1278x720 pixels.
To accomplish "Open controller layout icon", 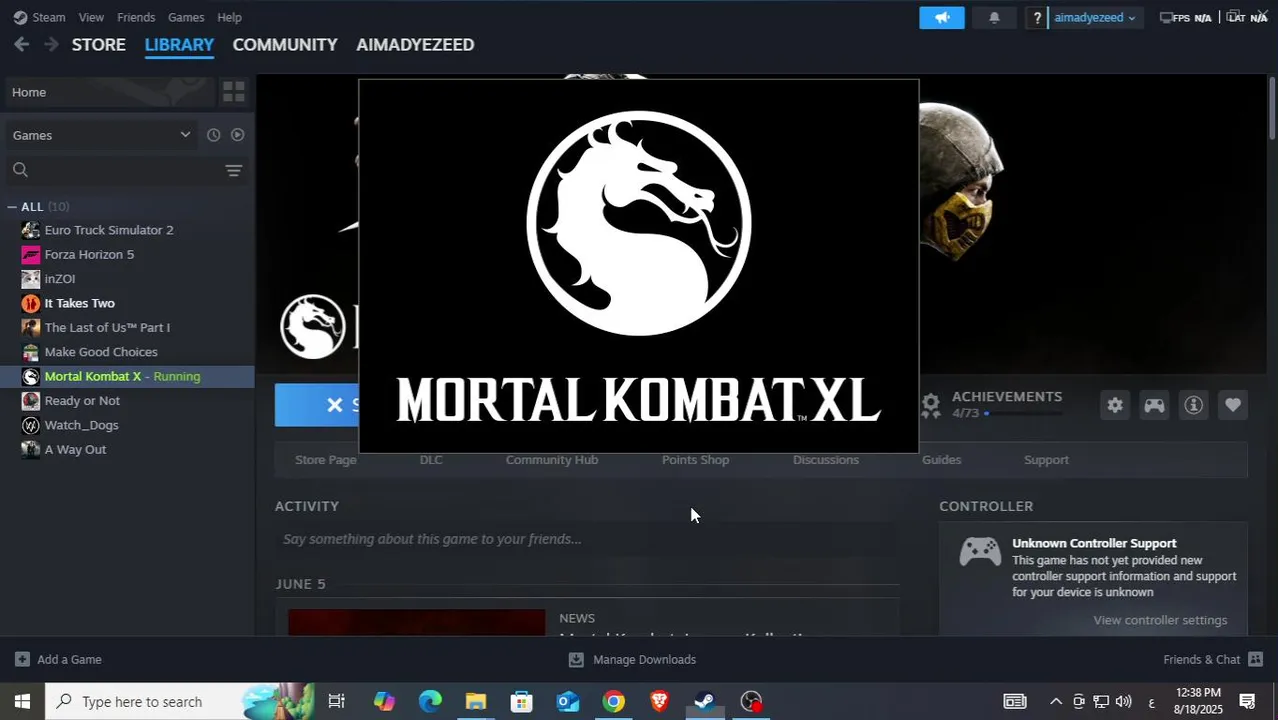I will pyautogui.click(x=1154, y=405).
